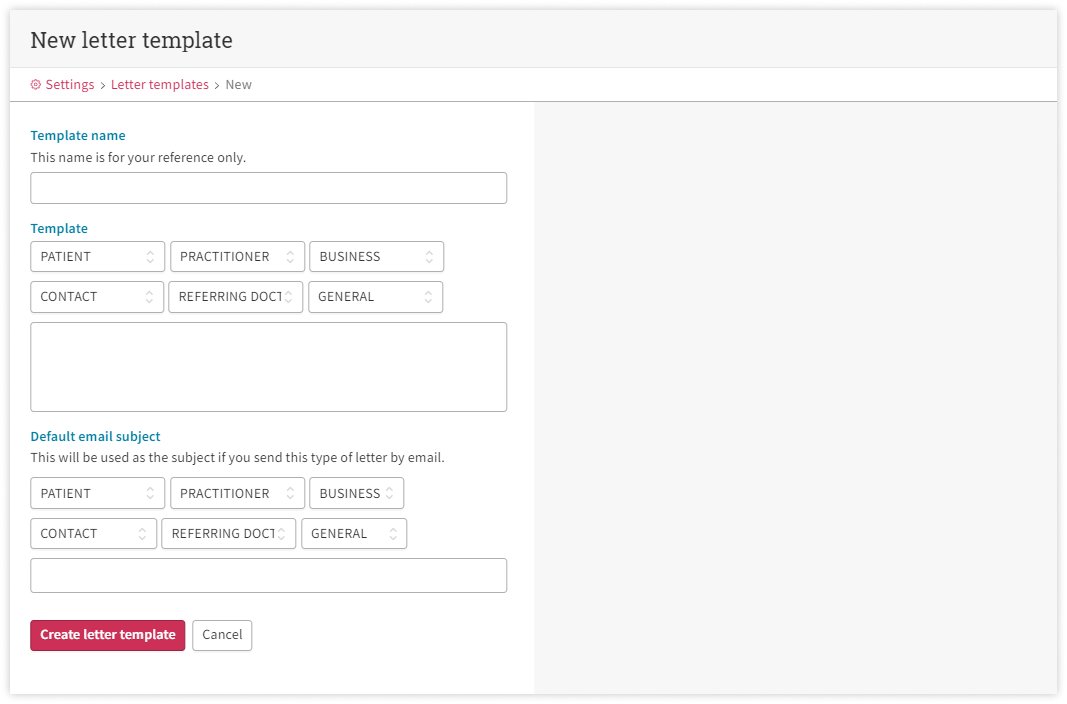Viewport: 1067px width, 704px height.
Task: Open the email subject REFERRING DOCTOR dropdown
Action: (x=228, y=534)
